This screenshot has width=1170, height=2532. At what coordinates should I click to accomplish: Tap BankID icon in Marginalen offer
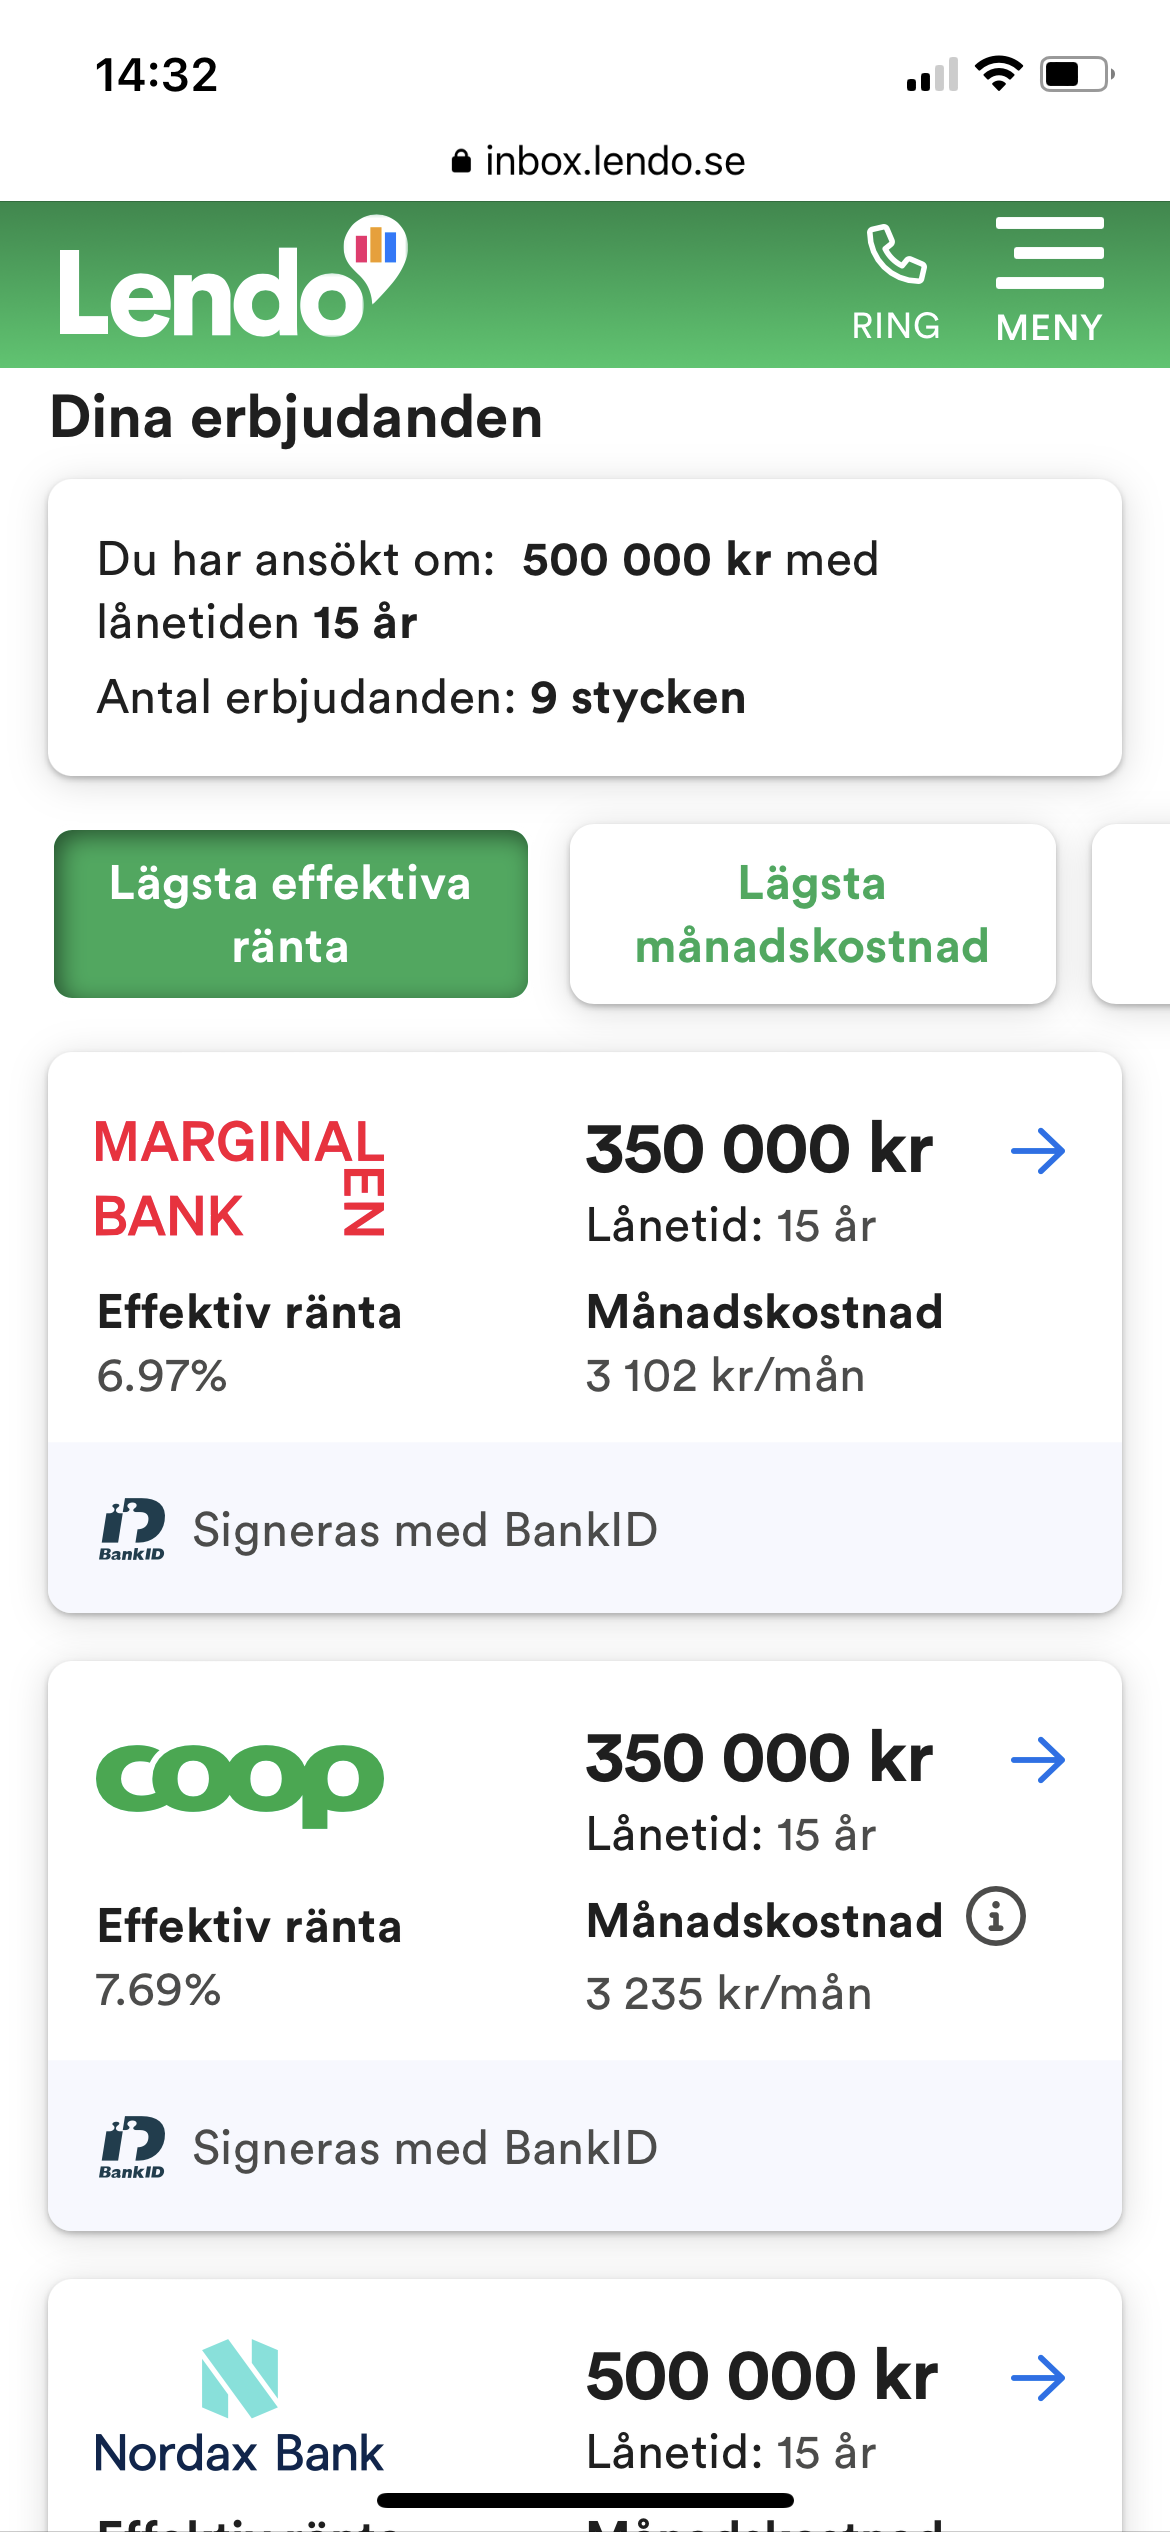click(x=132, y=1530)
